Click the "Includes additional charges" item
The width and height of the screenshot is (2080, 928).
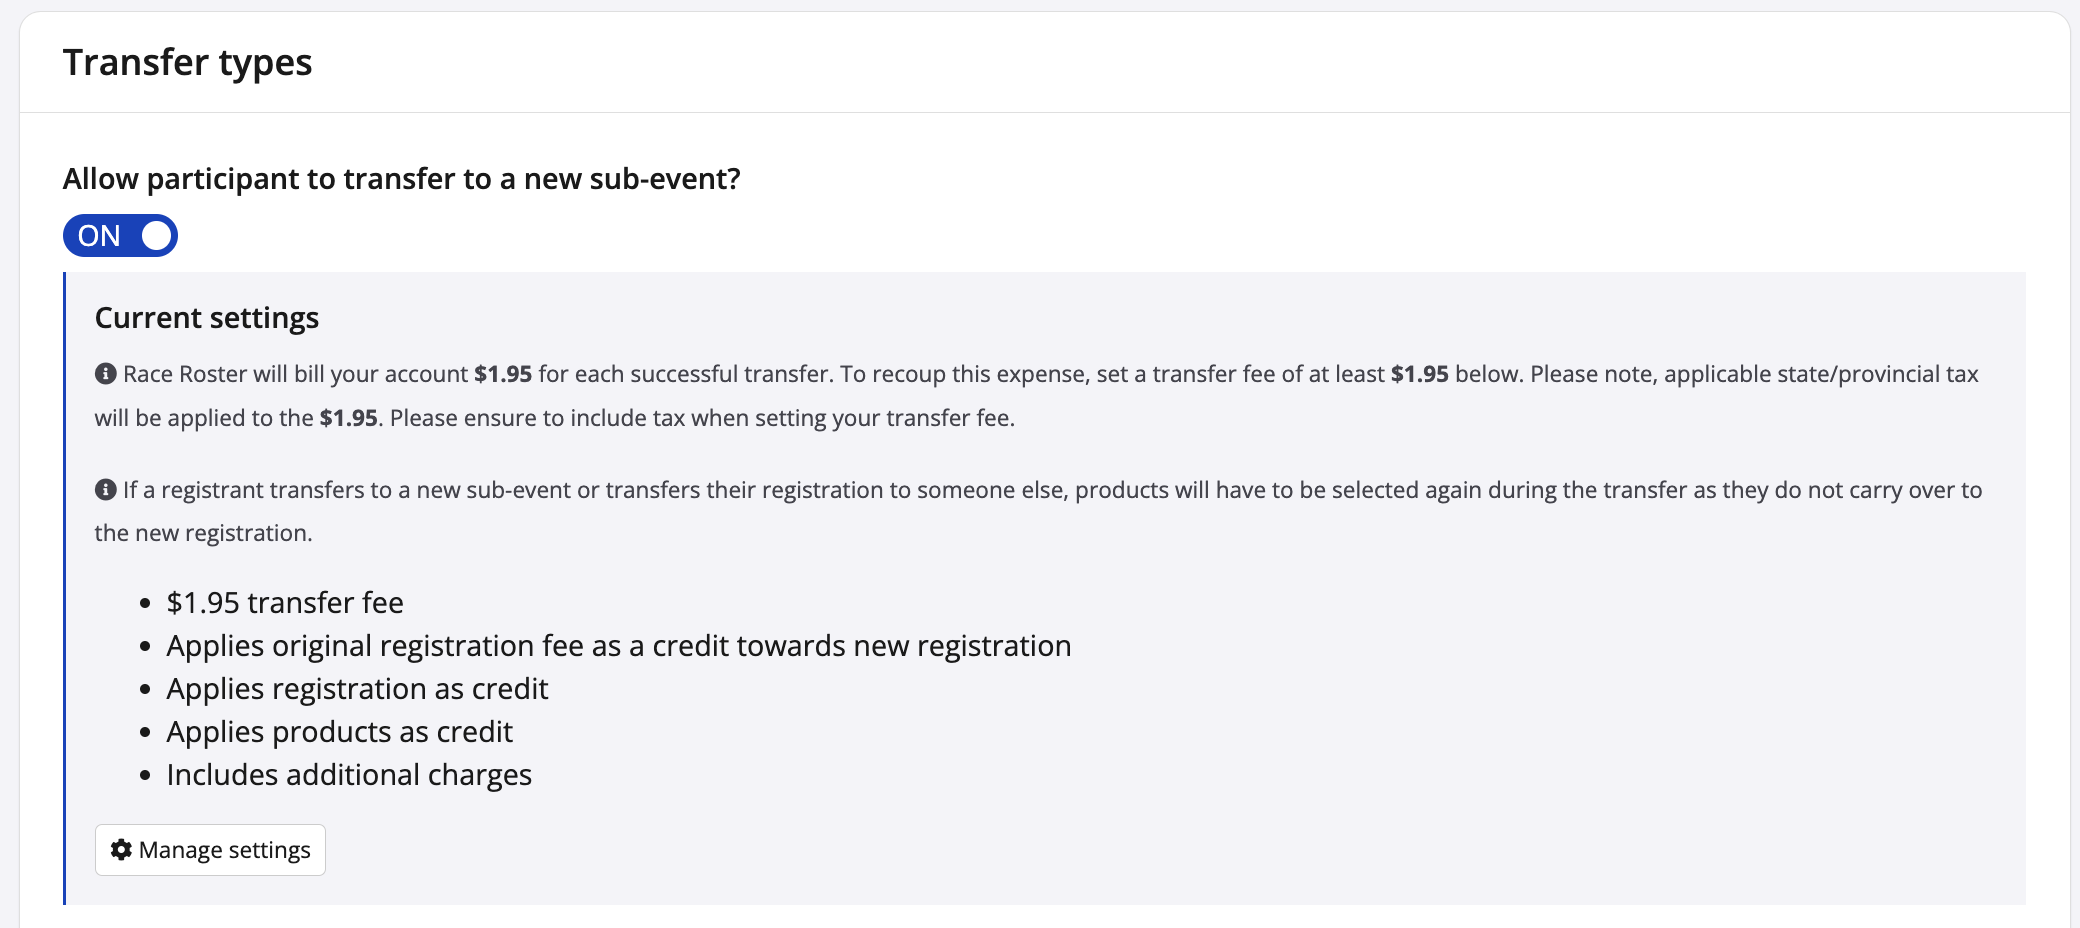(349, 775)
